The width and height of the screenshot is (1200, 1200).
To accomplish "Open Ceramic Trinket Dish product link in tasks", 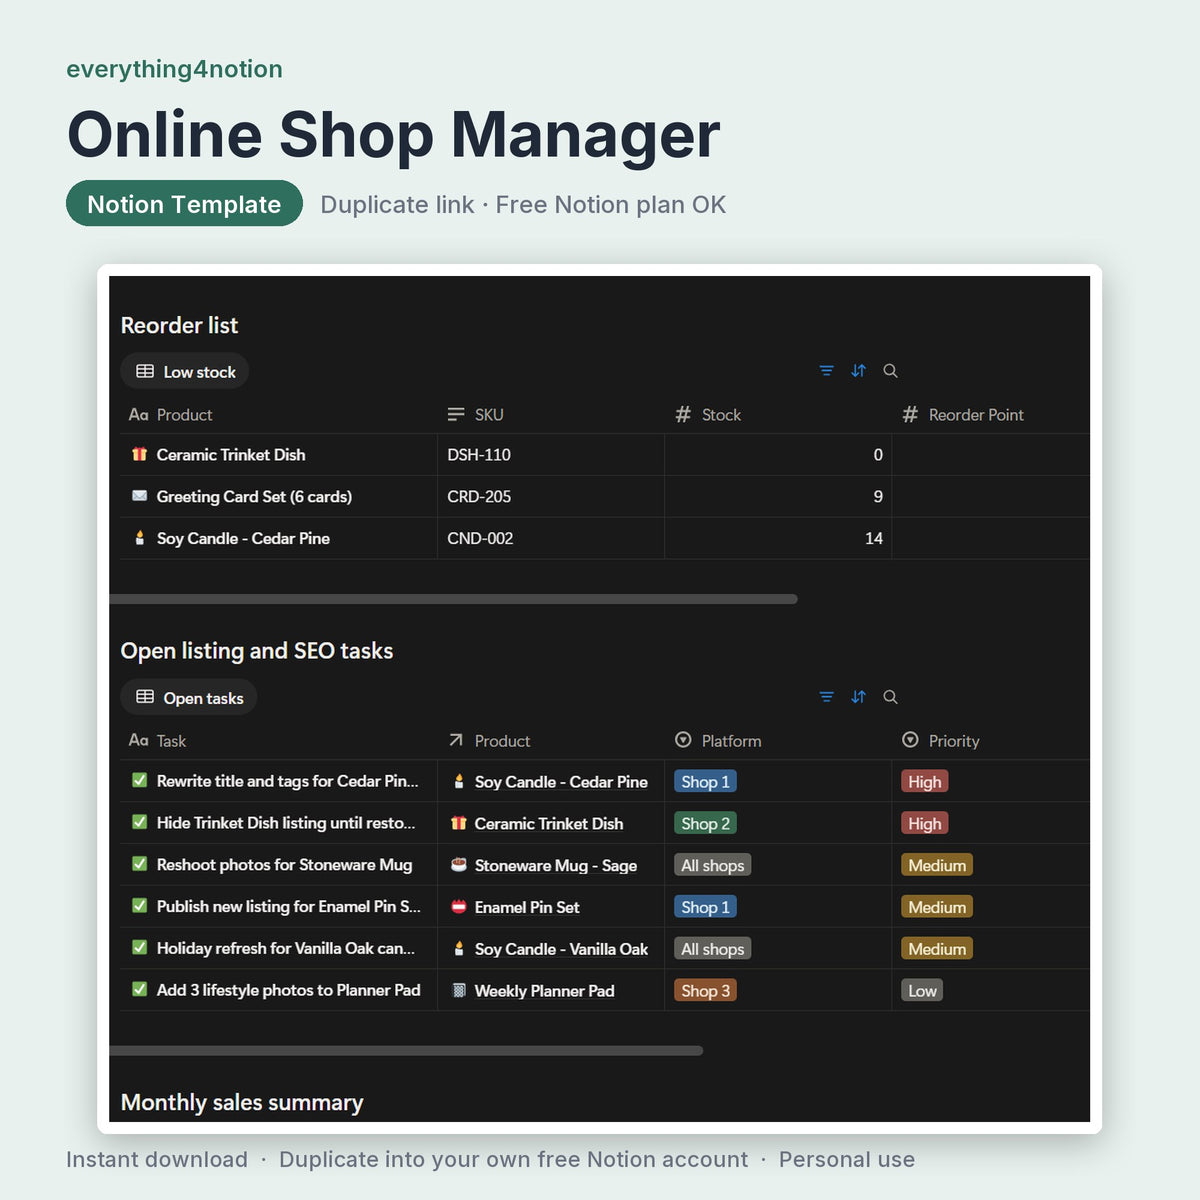I will coord(549,823).
